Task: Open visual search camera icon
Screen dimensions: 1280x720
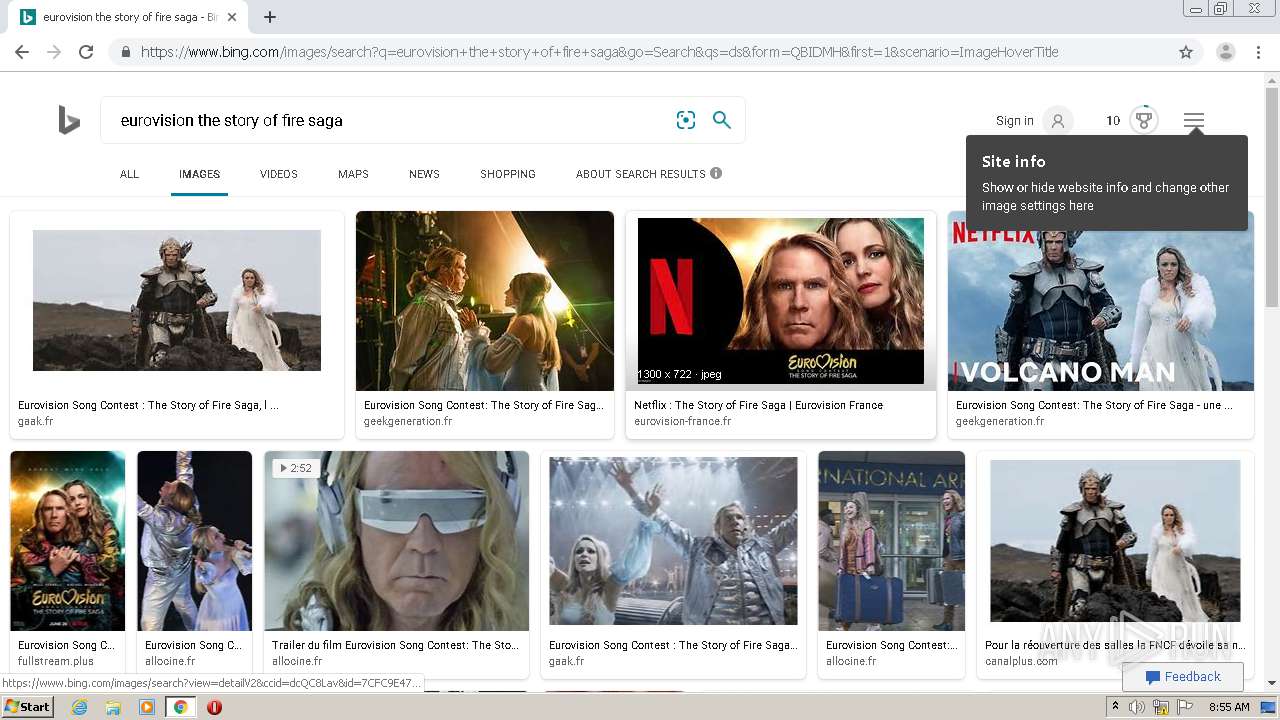Action: pyautogui.click(x=685, y=120)
